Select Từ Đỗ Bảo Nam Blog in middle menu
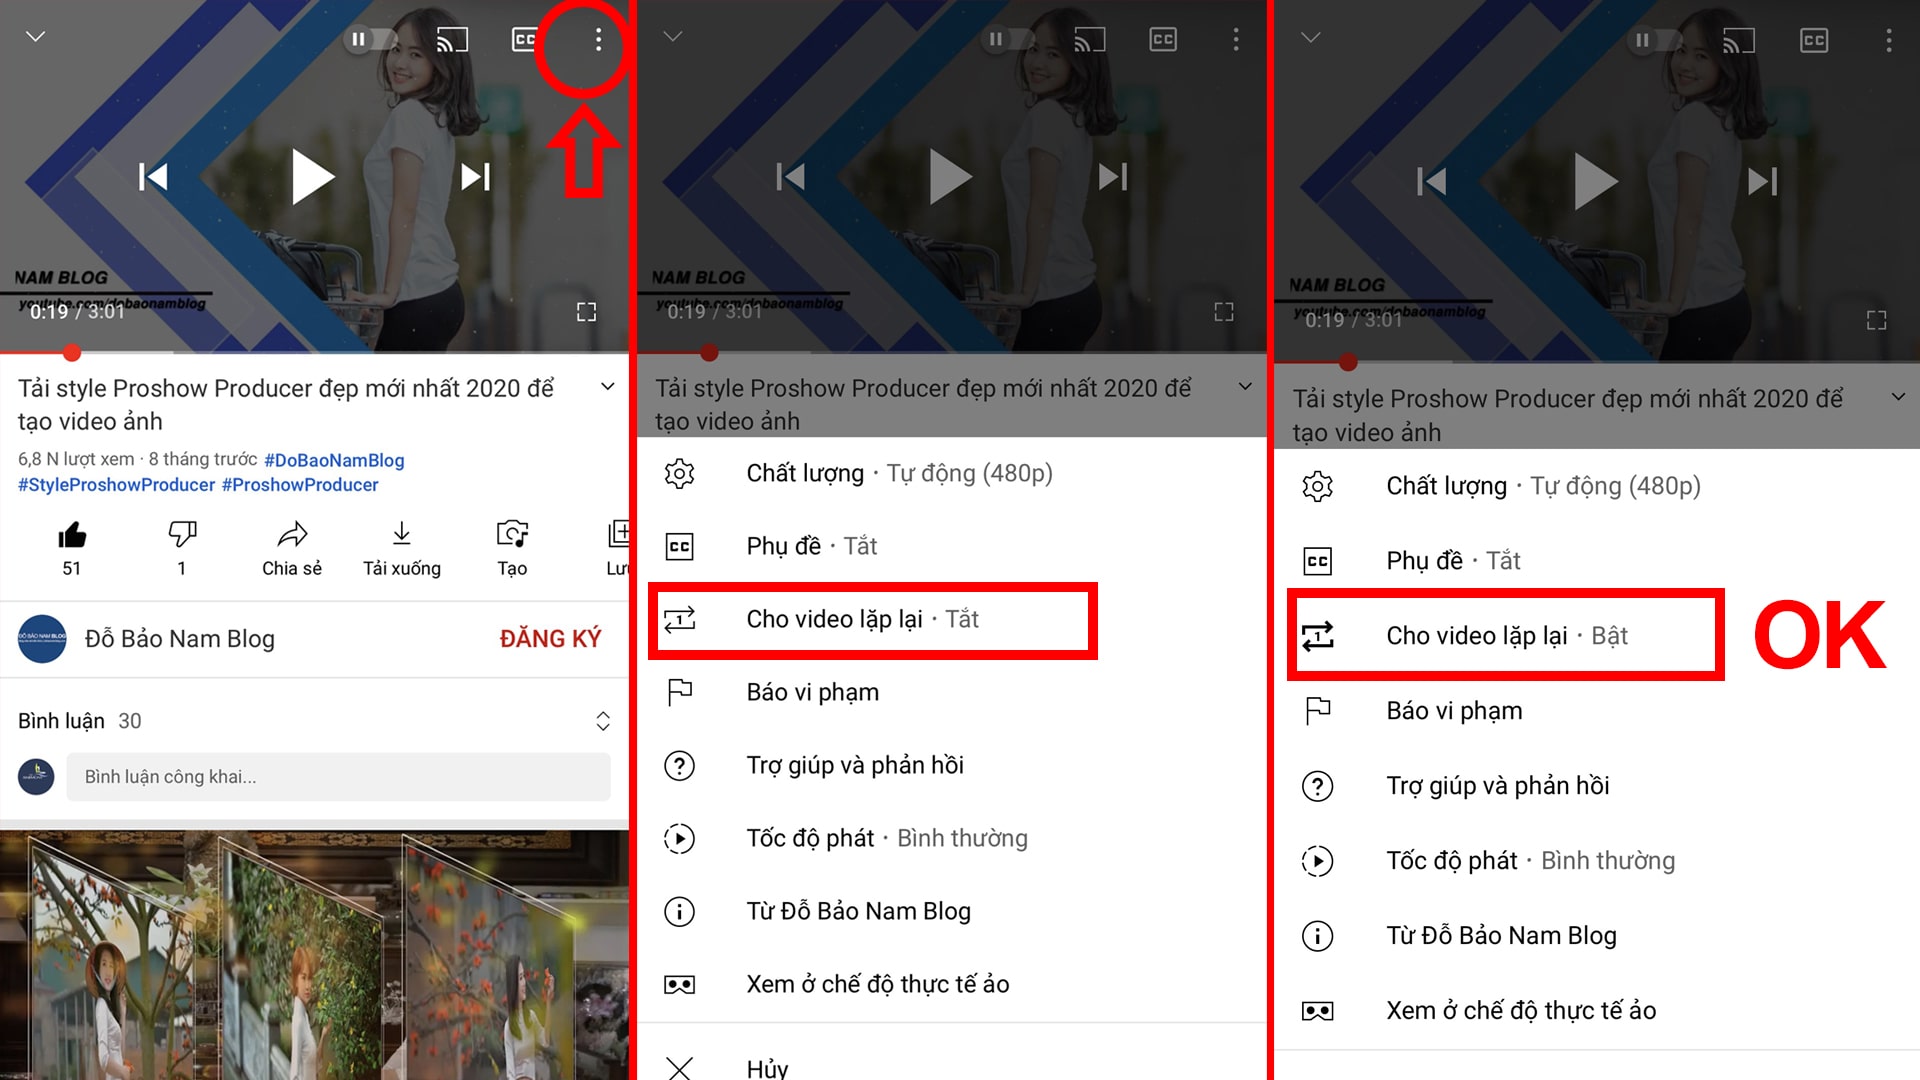 point(950,911)
